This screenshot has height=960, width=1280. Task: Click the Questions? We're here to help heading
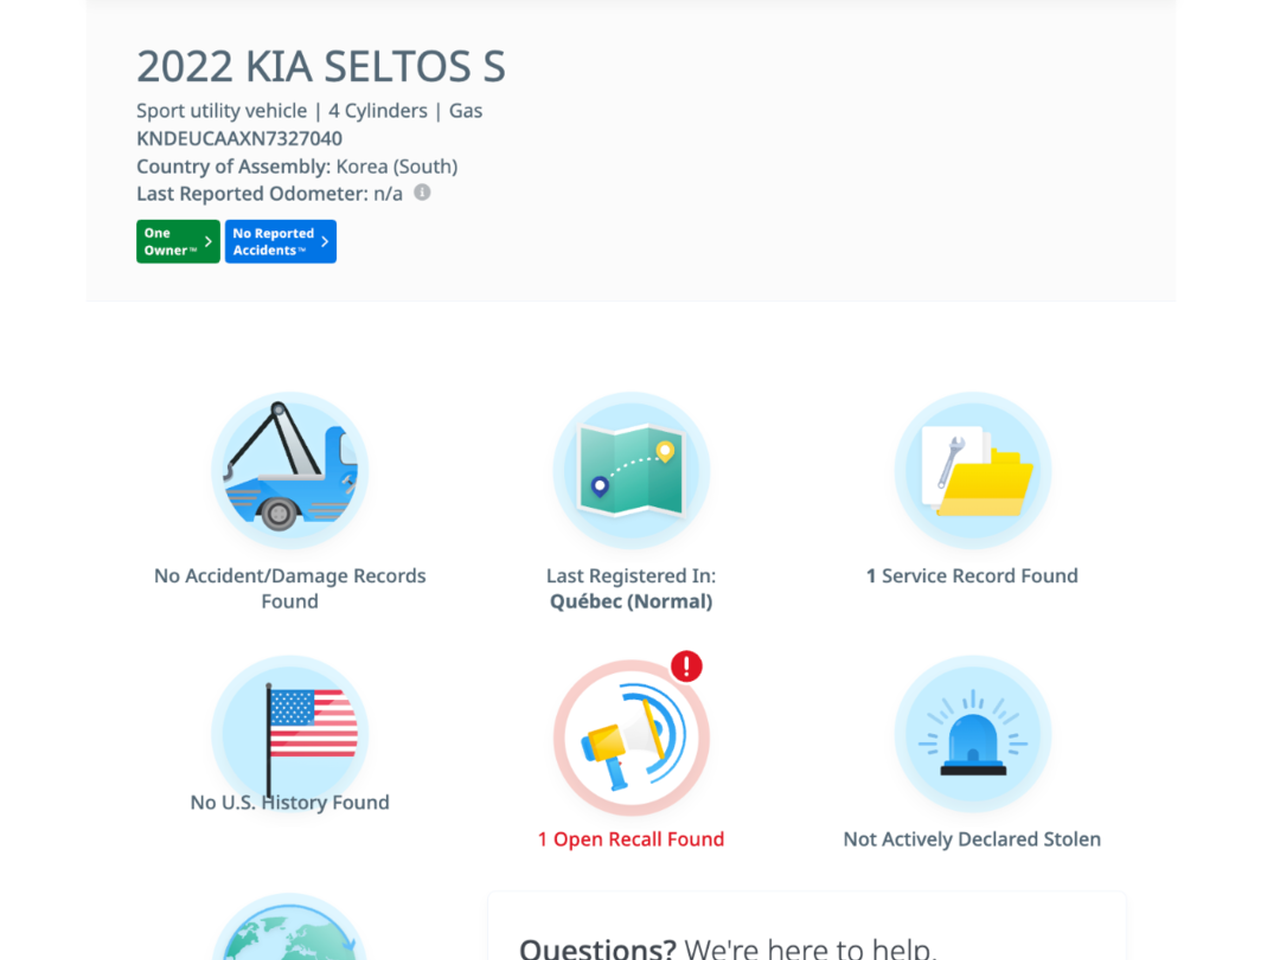click(x=727, y=947)
